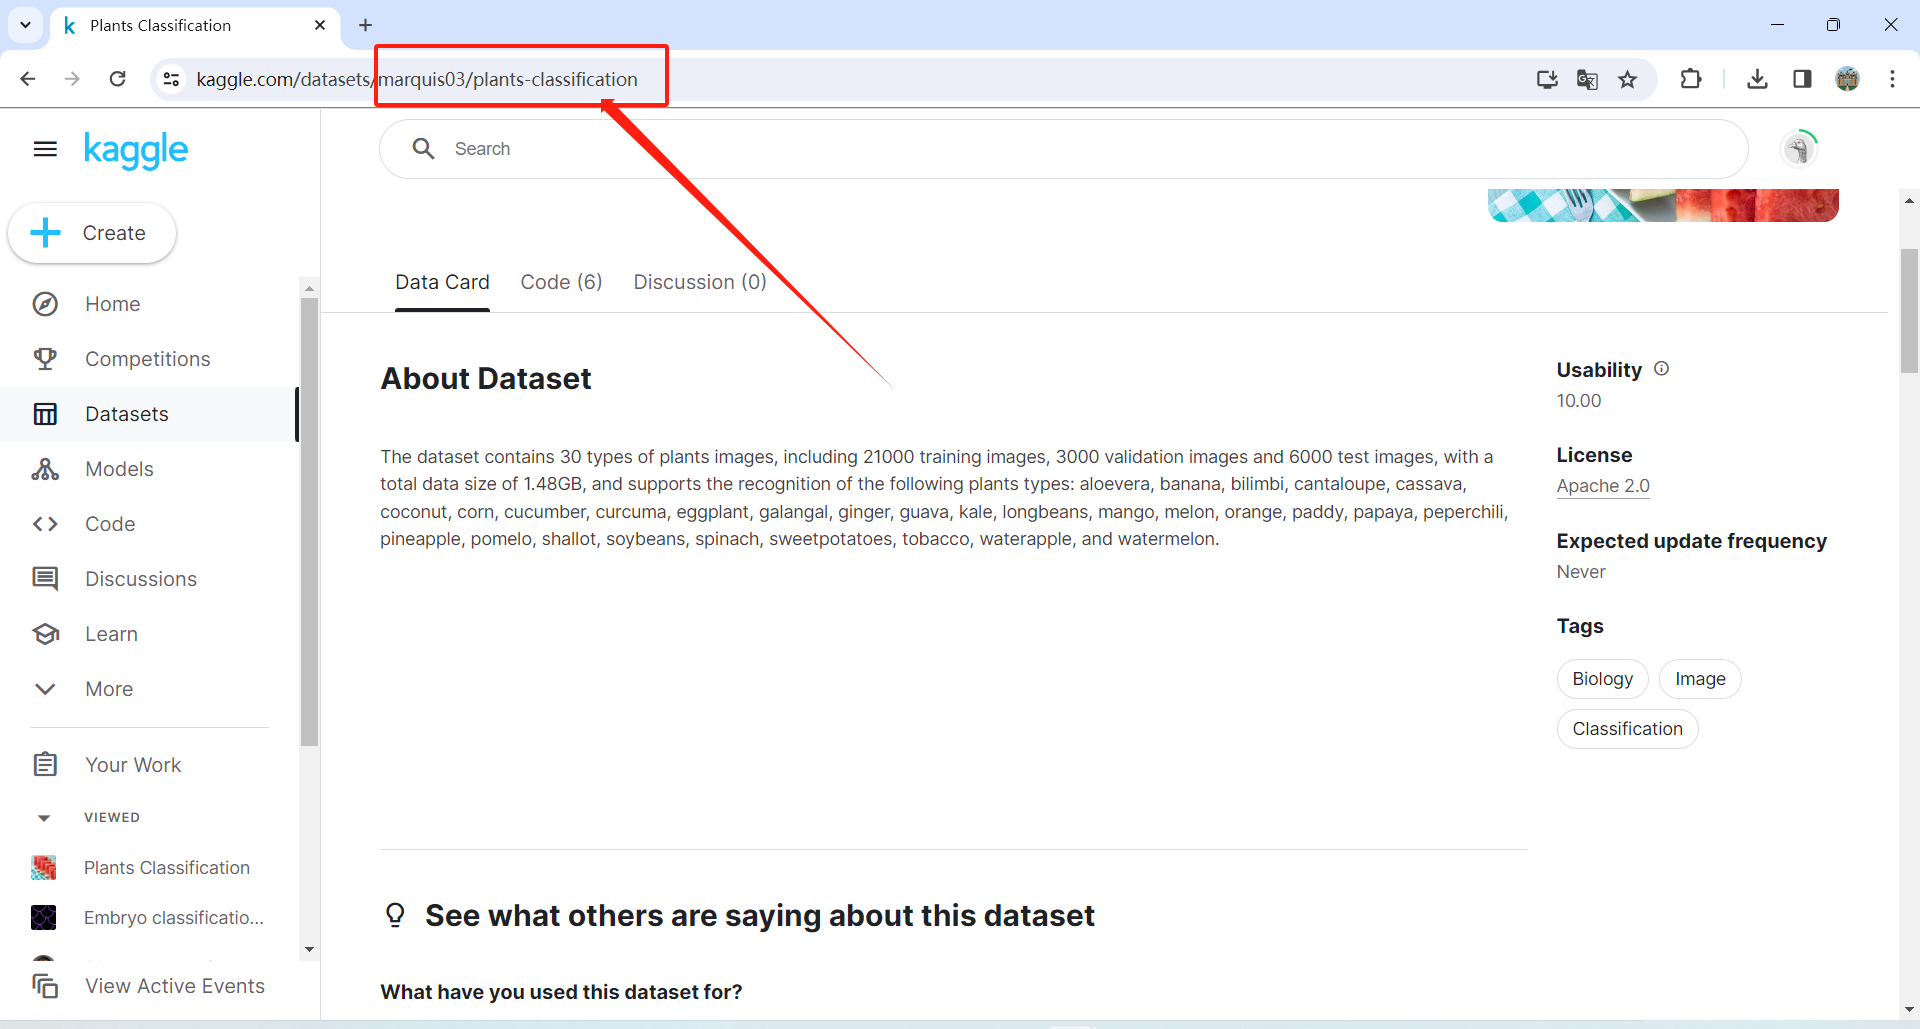This screenshot has height=1029, width=1920.
Task: Open Competitions in the sidebar
Action: point(148,359)
